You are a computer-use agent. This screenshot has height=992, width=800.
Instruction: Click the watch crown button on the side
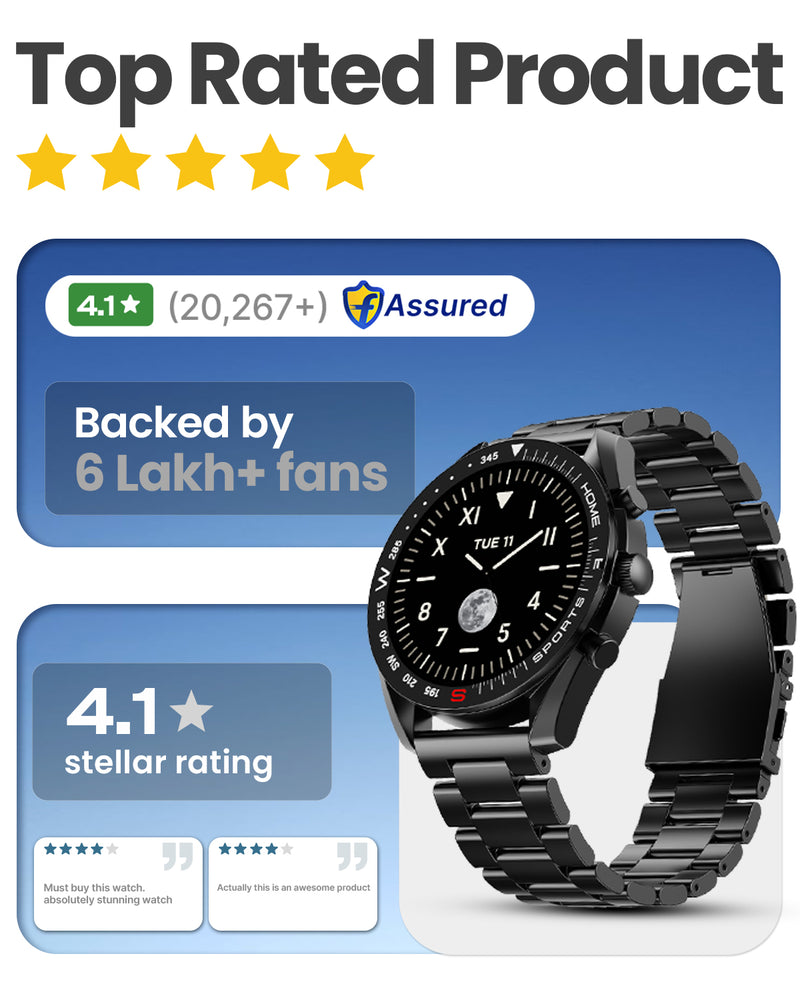click(x=637, y=570)
